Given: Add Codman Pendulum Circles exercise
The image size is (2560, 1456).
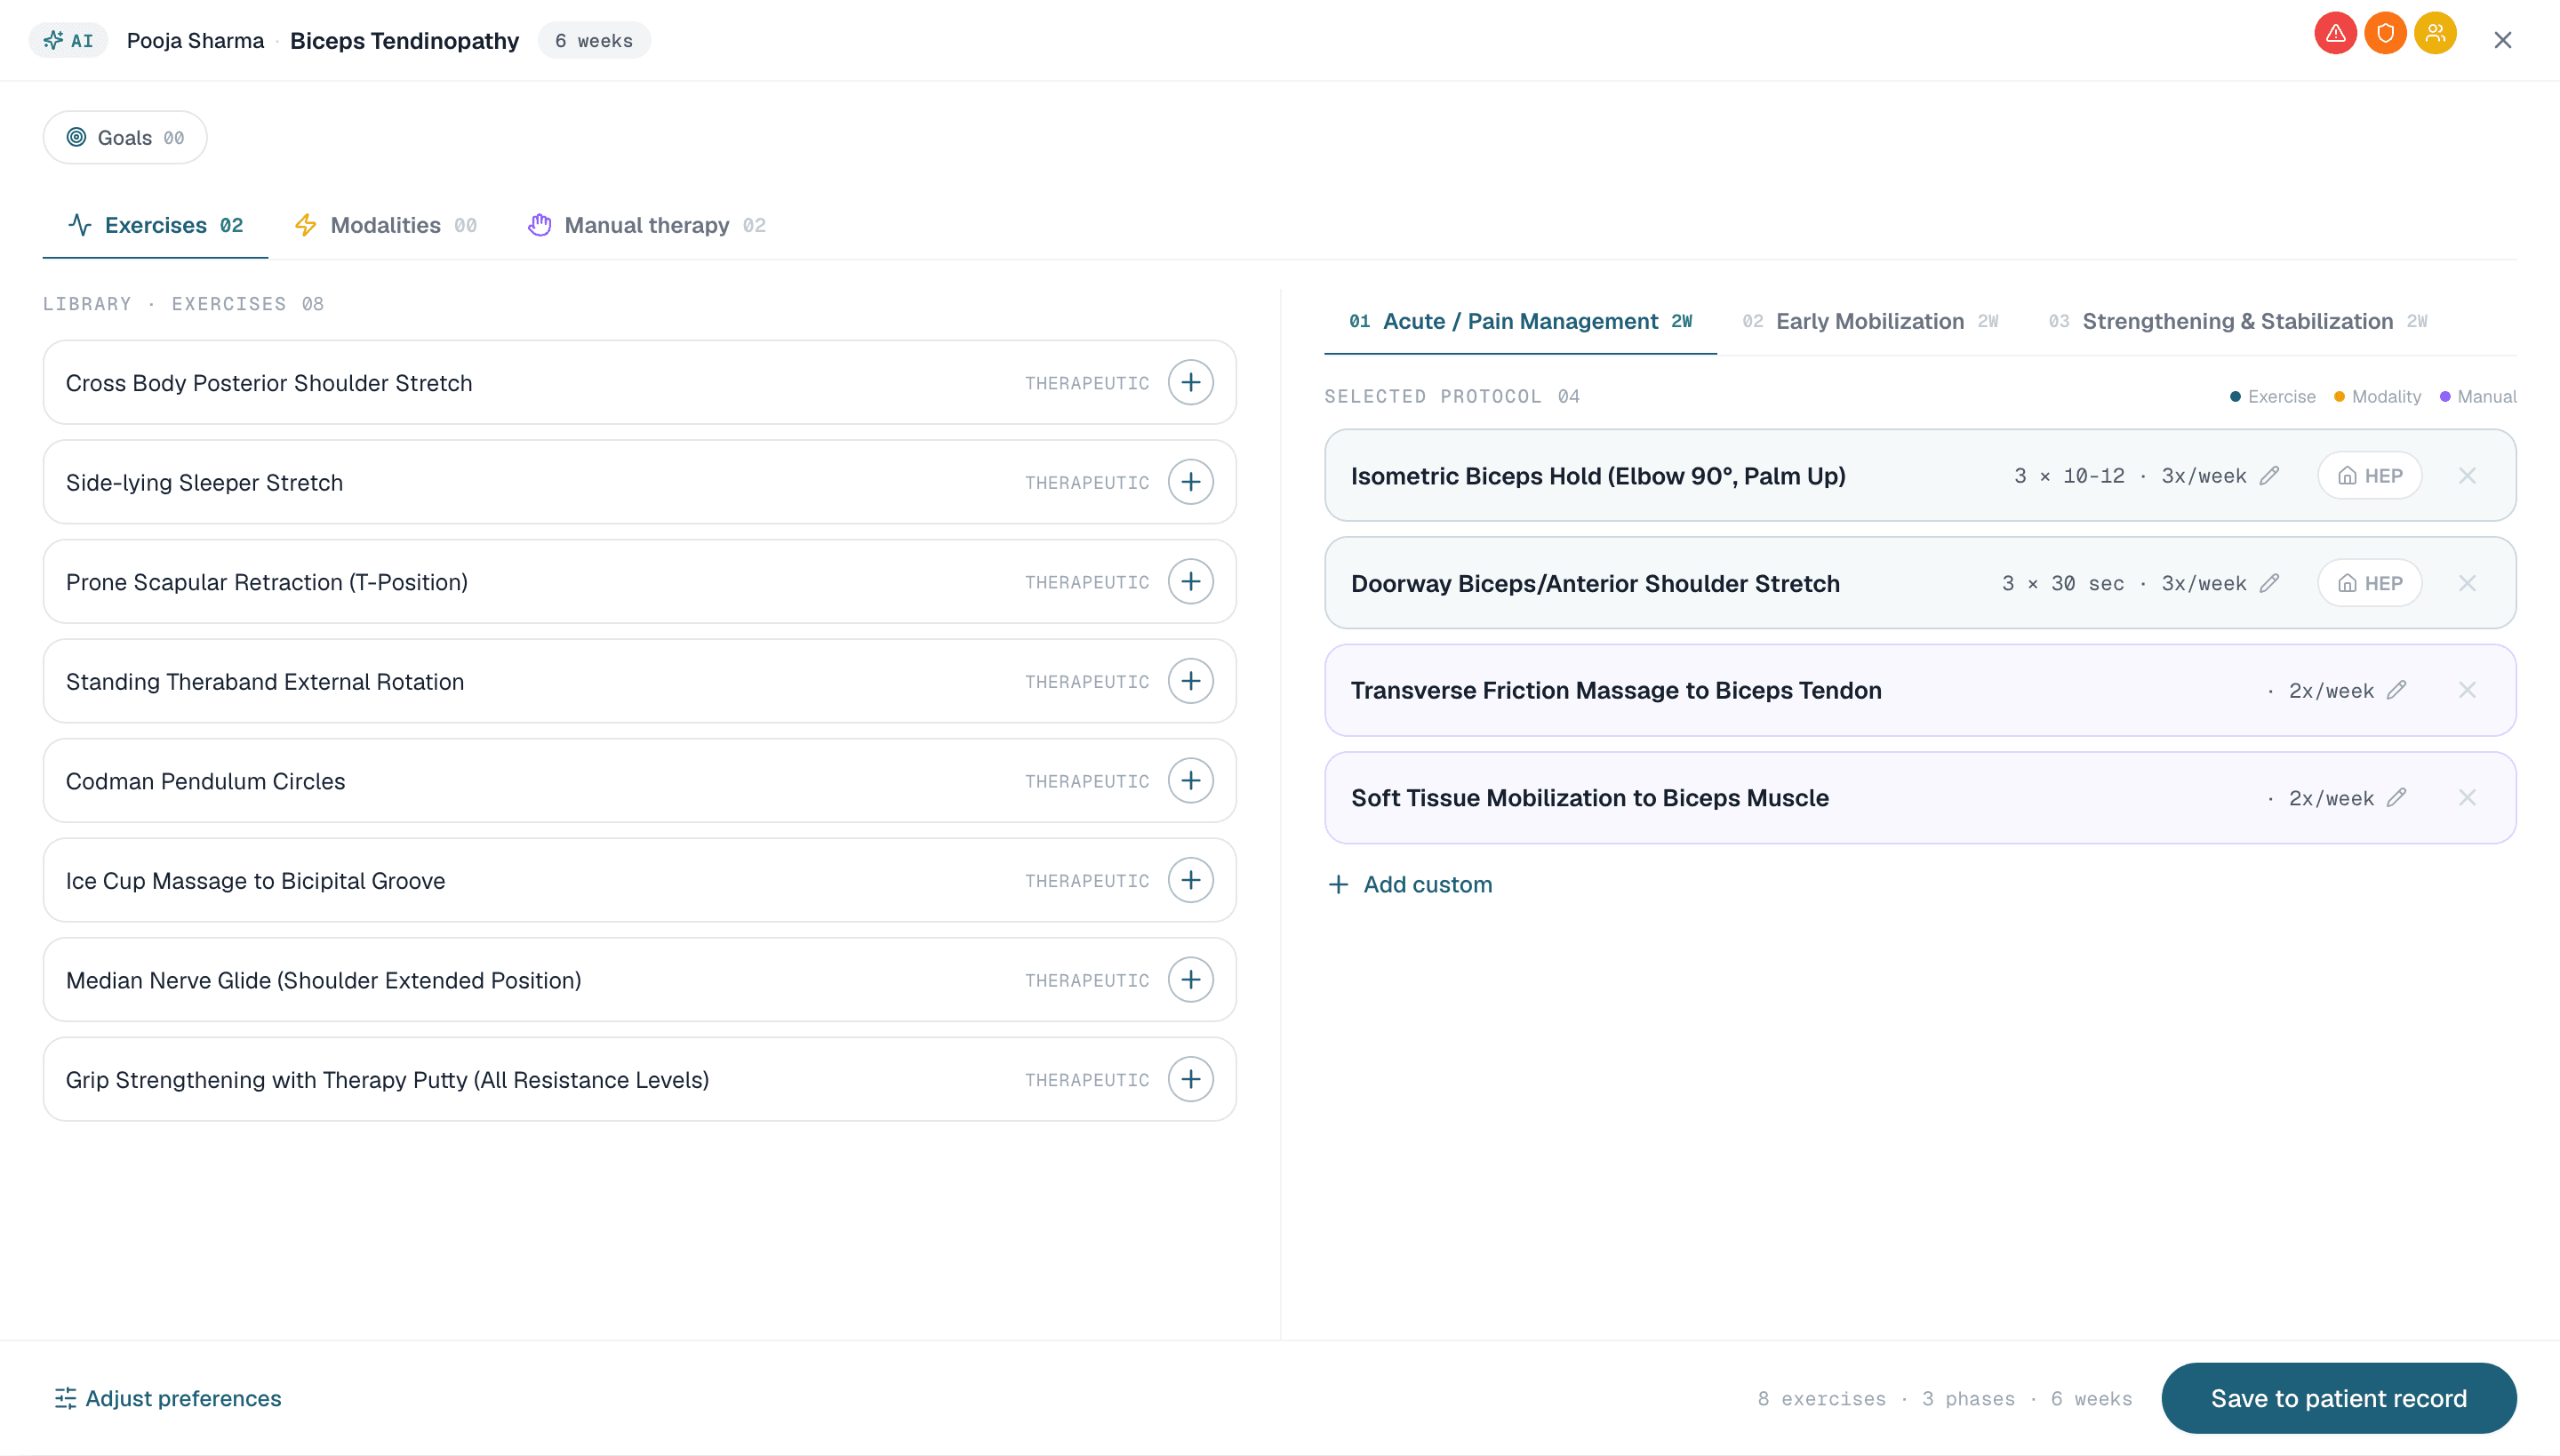Looking at the screenshot, I should [1190, 780].
